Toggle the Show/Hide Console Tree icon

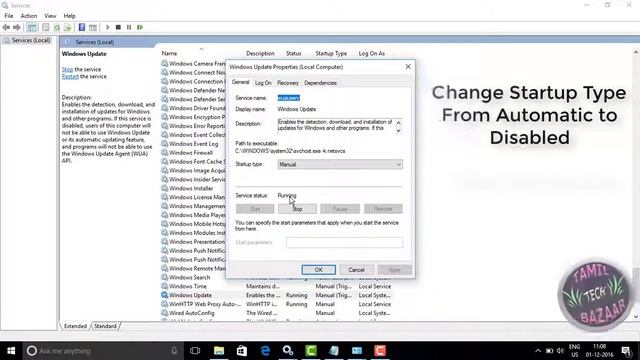click(32, 27)
